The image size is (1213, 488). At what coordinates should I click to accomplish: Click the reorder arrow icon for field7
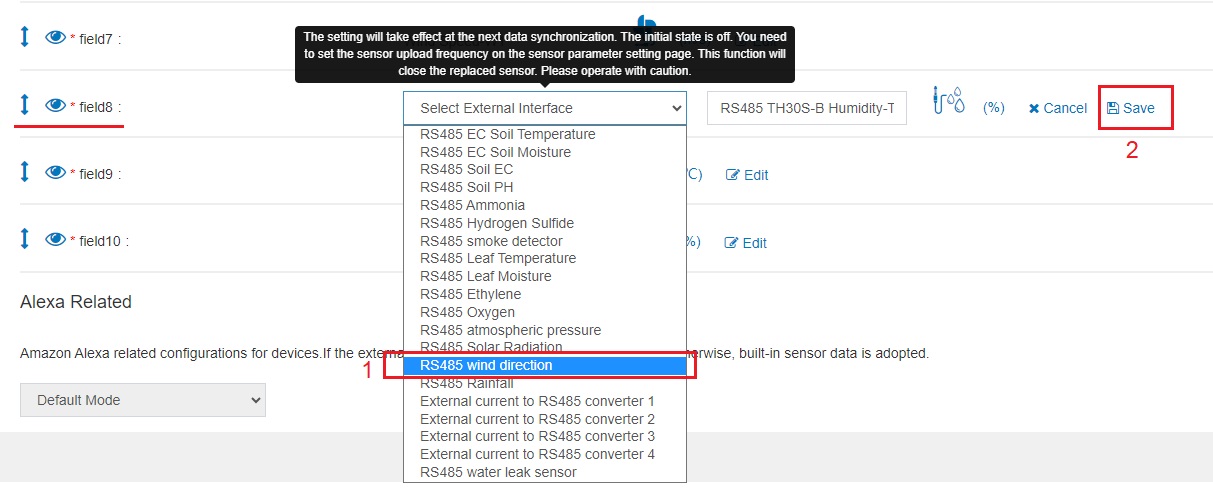pos(25,37)
